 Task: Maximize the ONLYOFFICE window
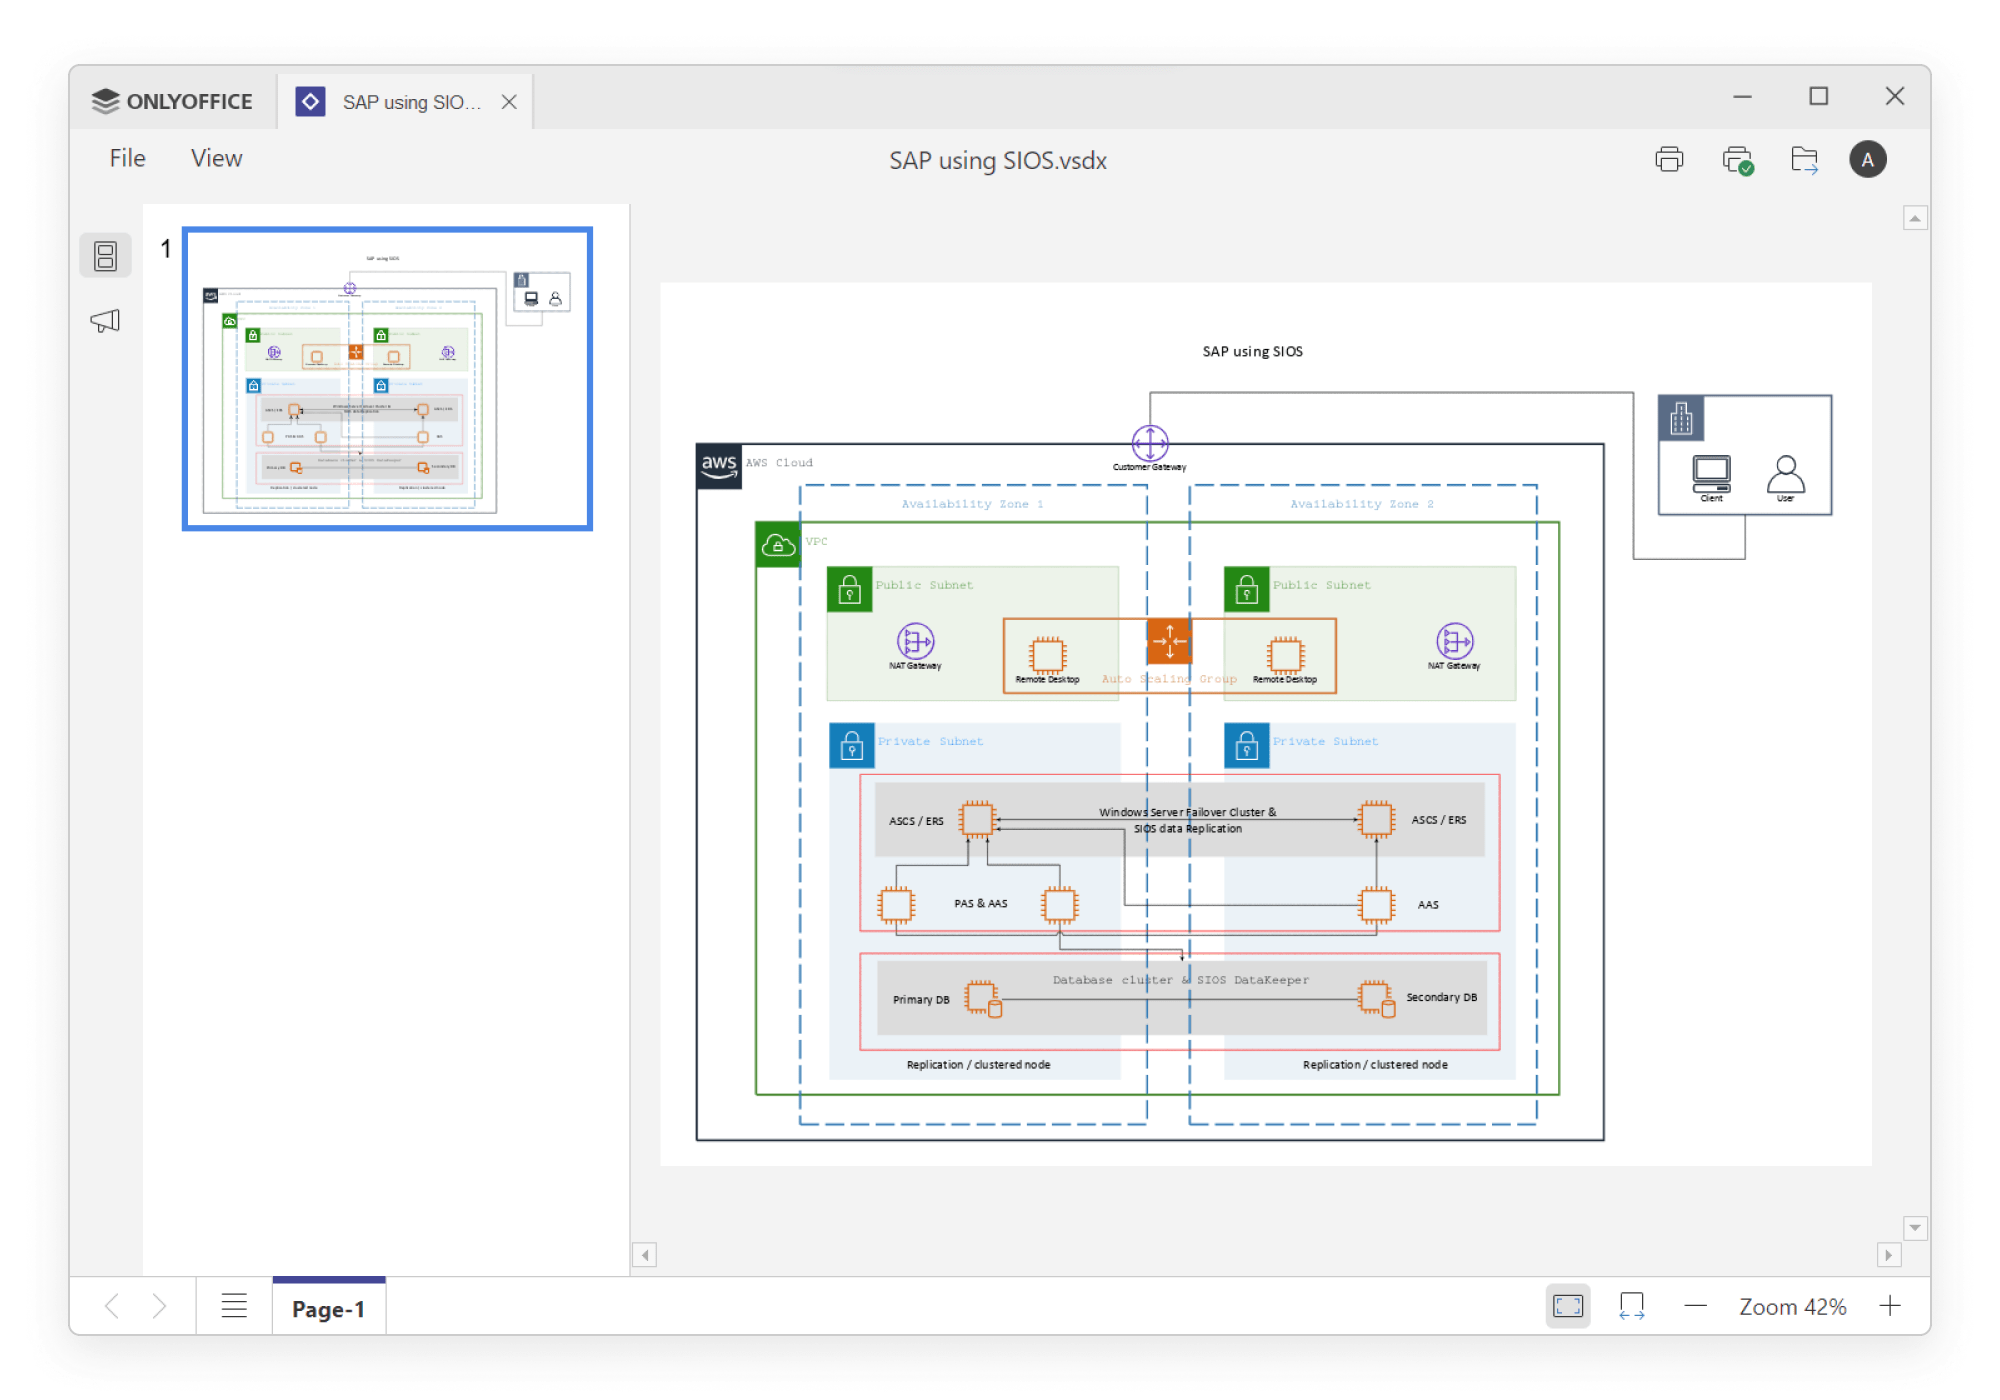click(x=1818, y=96)
